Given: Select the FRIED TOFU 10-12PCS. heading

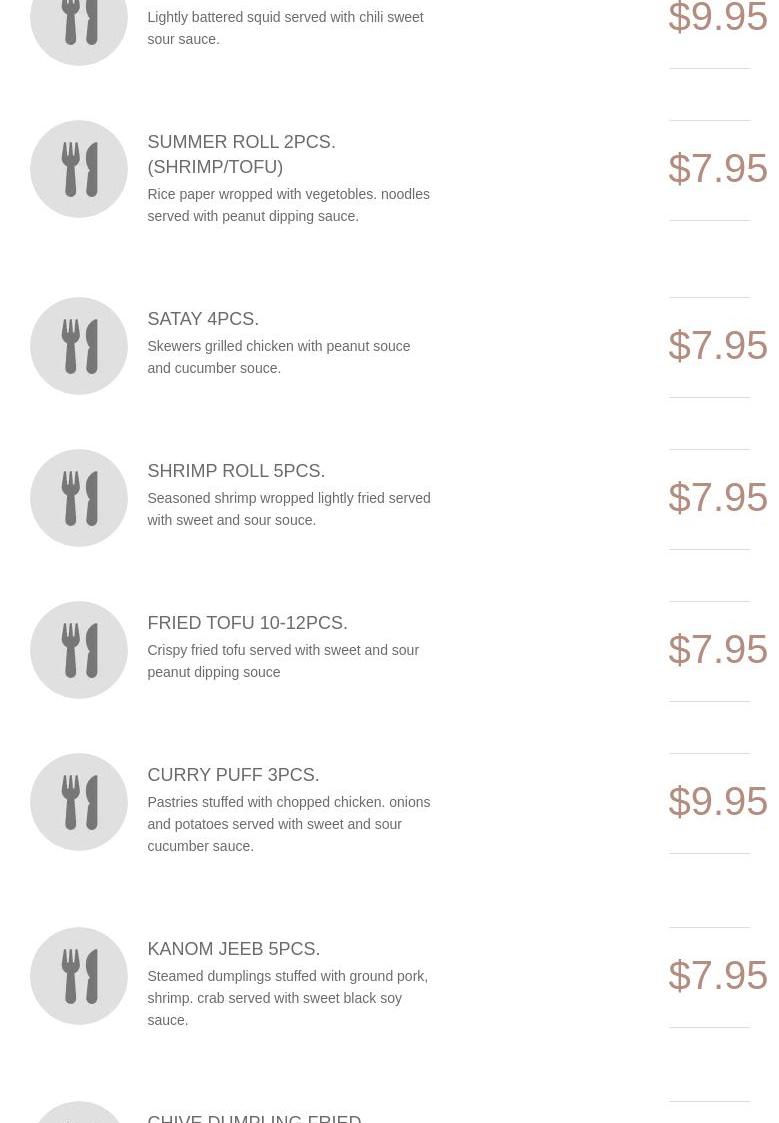Looking at the screenshot, I should 247,623.
